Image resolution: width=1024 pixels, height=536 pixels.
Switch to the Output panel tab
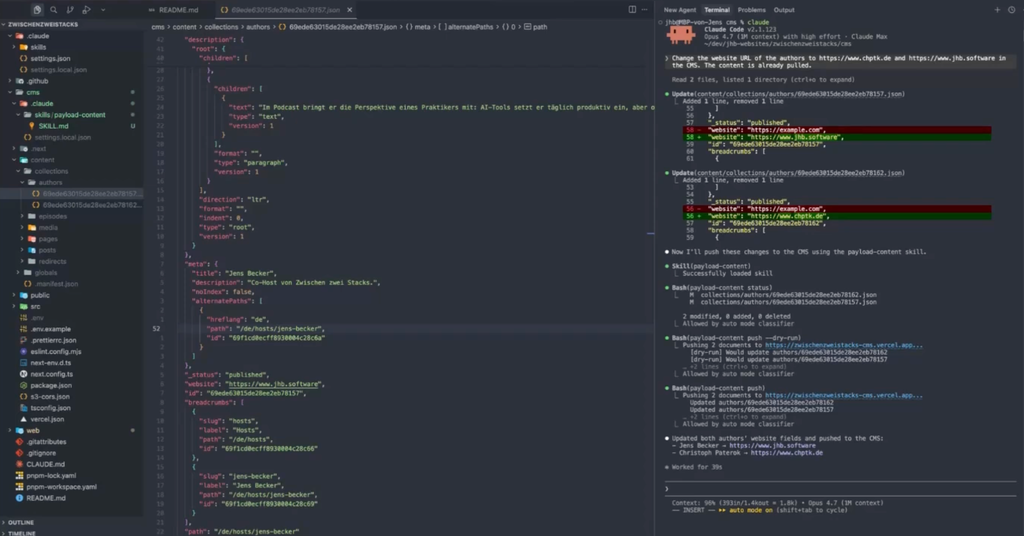(x=784, y=10)
